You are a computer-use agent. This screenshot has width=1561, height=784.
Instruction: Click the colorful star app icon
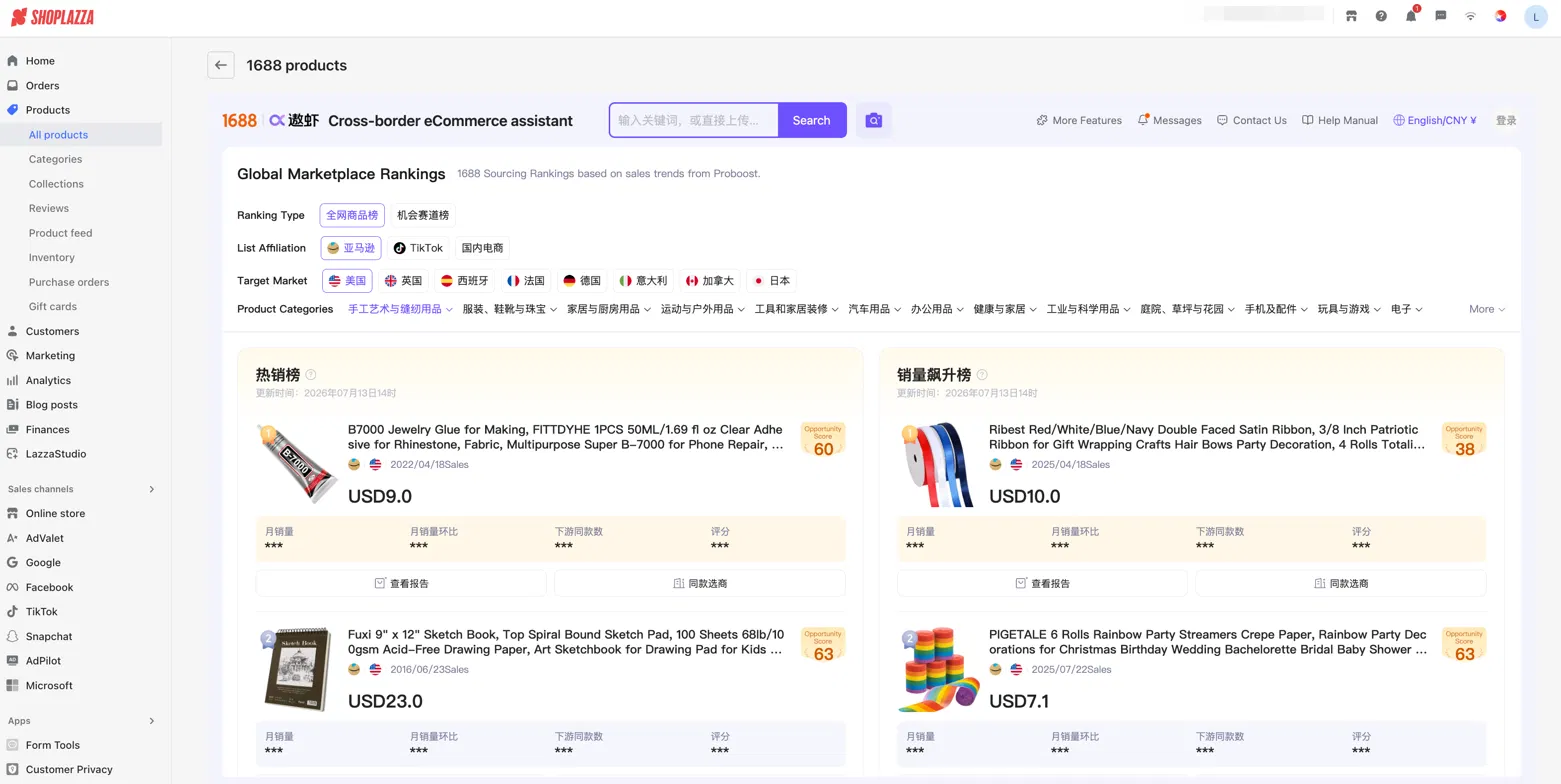coord(1501,16)
